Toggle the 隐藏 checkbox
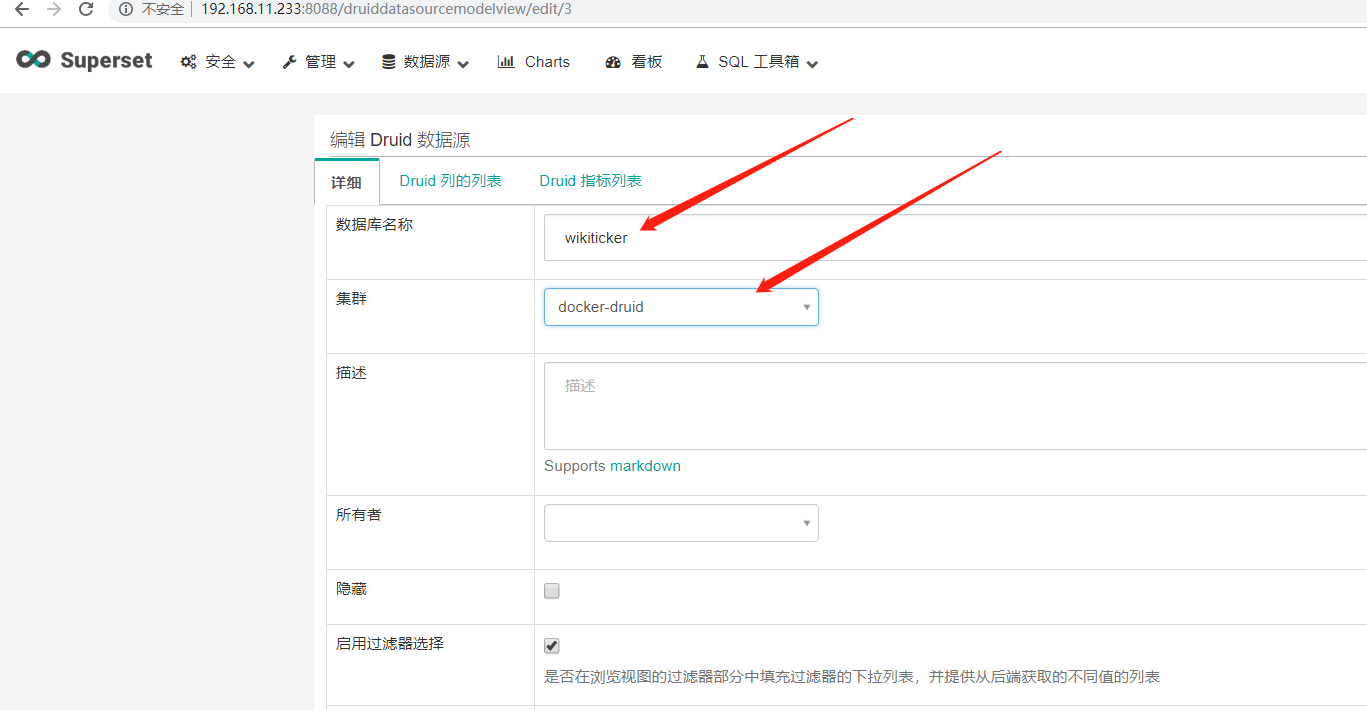1367x710 pixels. (552, 591)
